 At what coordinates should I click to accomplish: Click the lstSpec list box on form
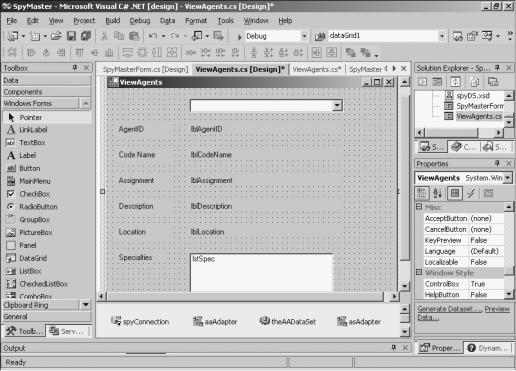pos(262,272)
